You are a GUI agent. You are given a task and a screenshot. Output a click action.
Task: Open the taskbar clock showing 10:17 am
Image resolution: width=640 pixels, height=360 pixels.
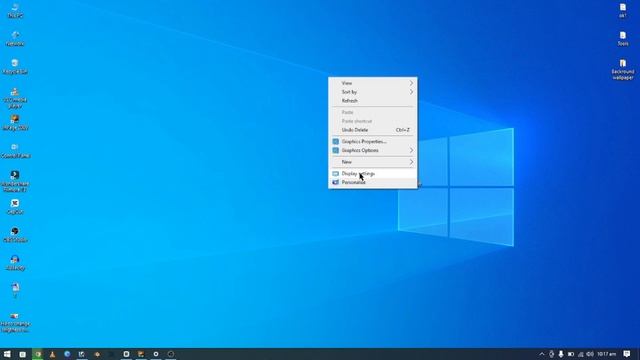coord(607,354)
